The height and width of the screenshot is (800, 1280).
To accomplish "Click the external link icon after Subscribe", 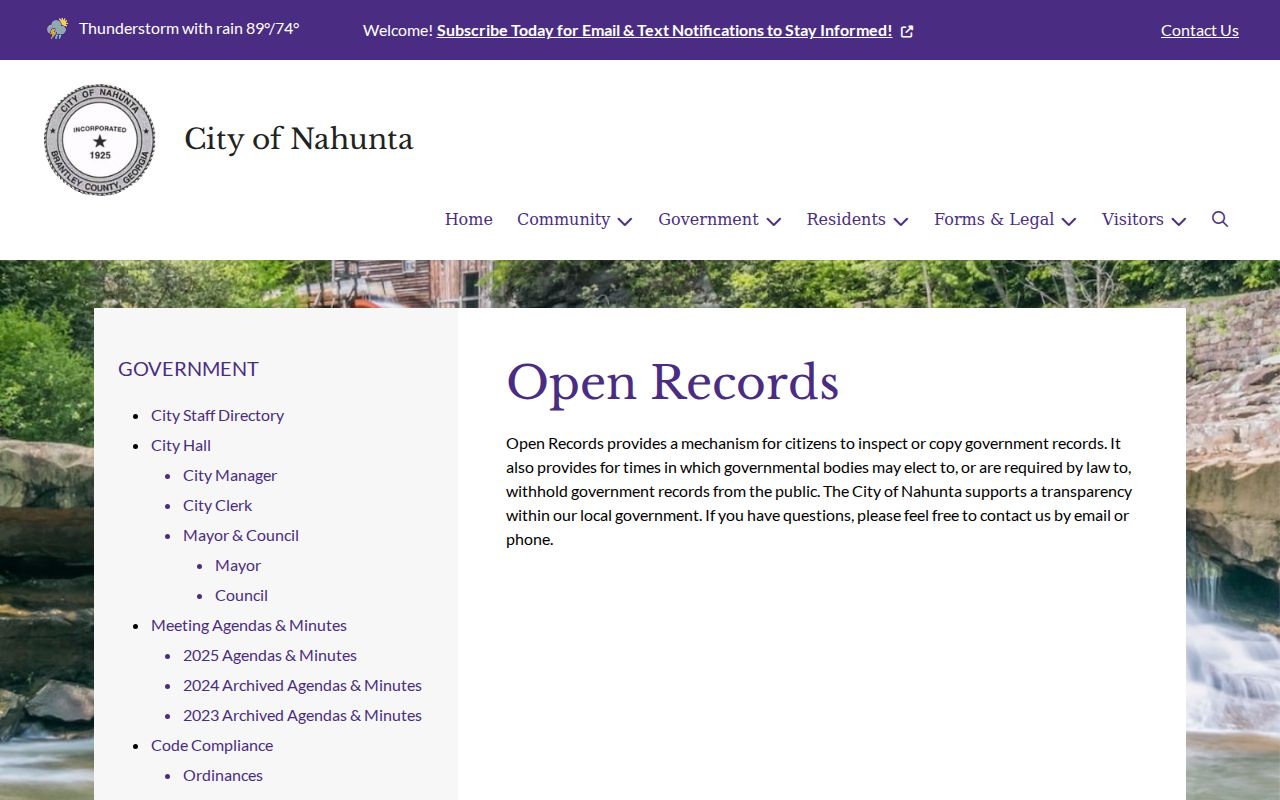I will pyautogui.click(x=907, y=31).
